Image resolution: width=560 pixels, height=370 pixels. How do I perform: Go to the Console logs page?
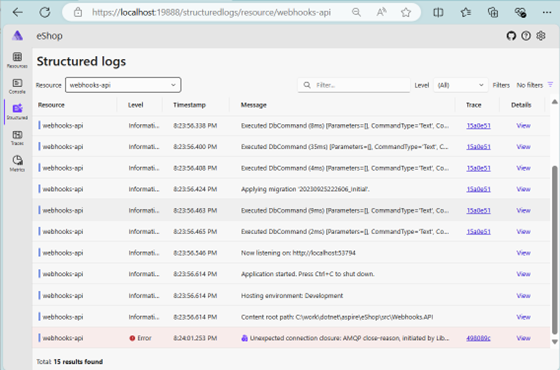tap(17, 86)
